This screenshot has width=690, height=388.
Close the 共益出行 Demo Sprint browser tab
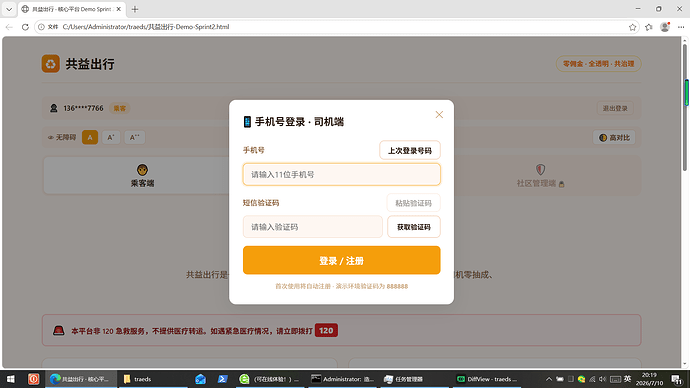(118, 9)
